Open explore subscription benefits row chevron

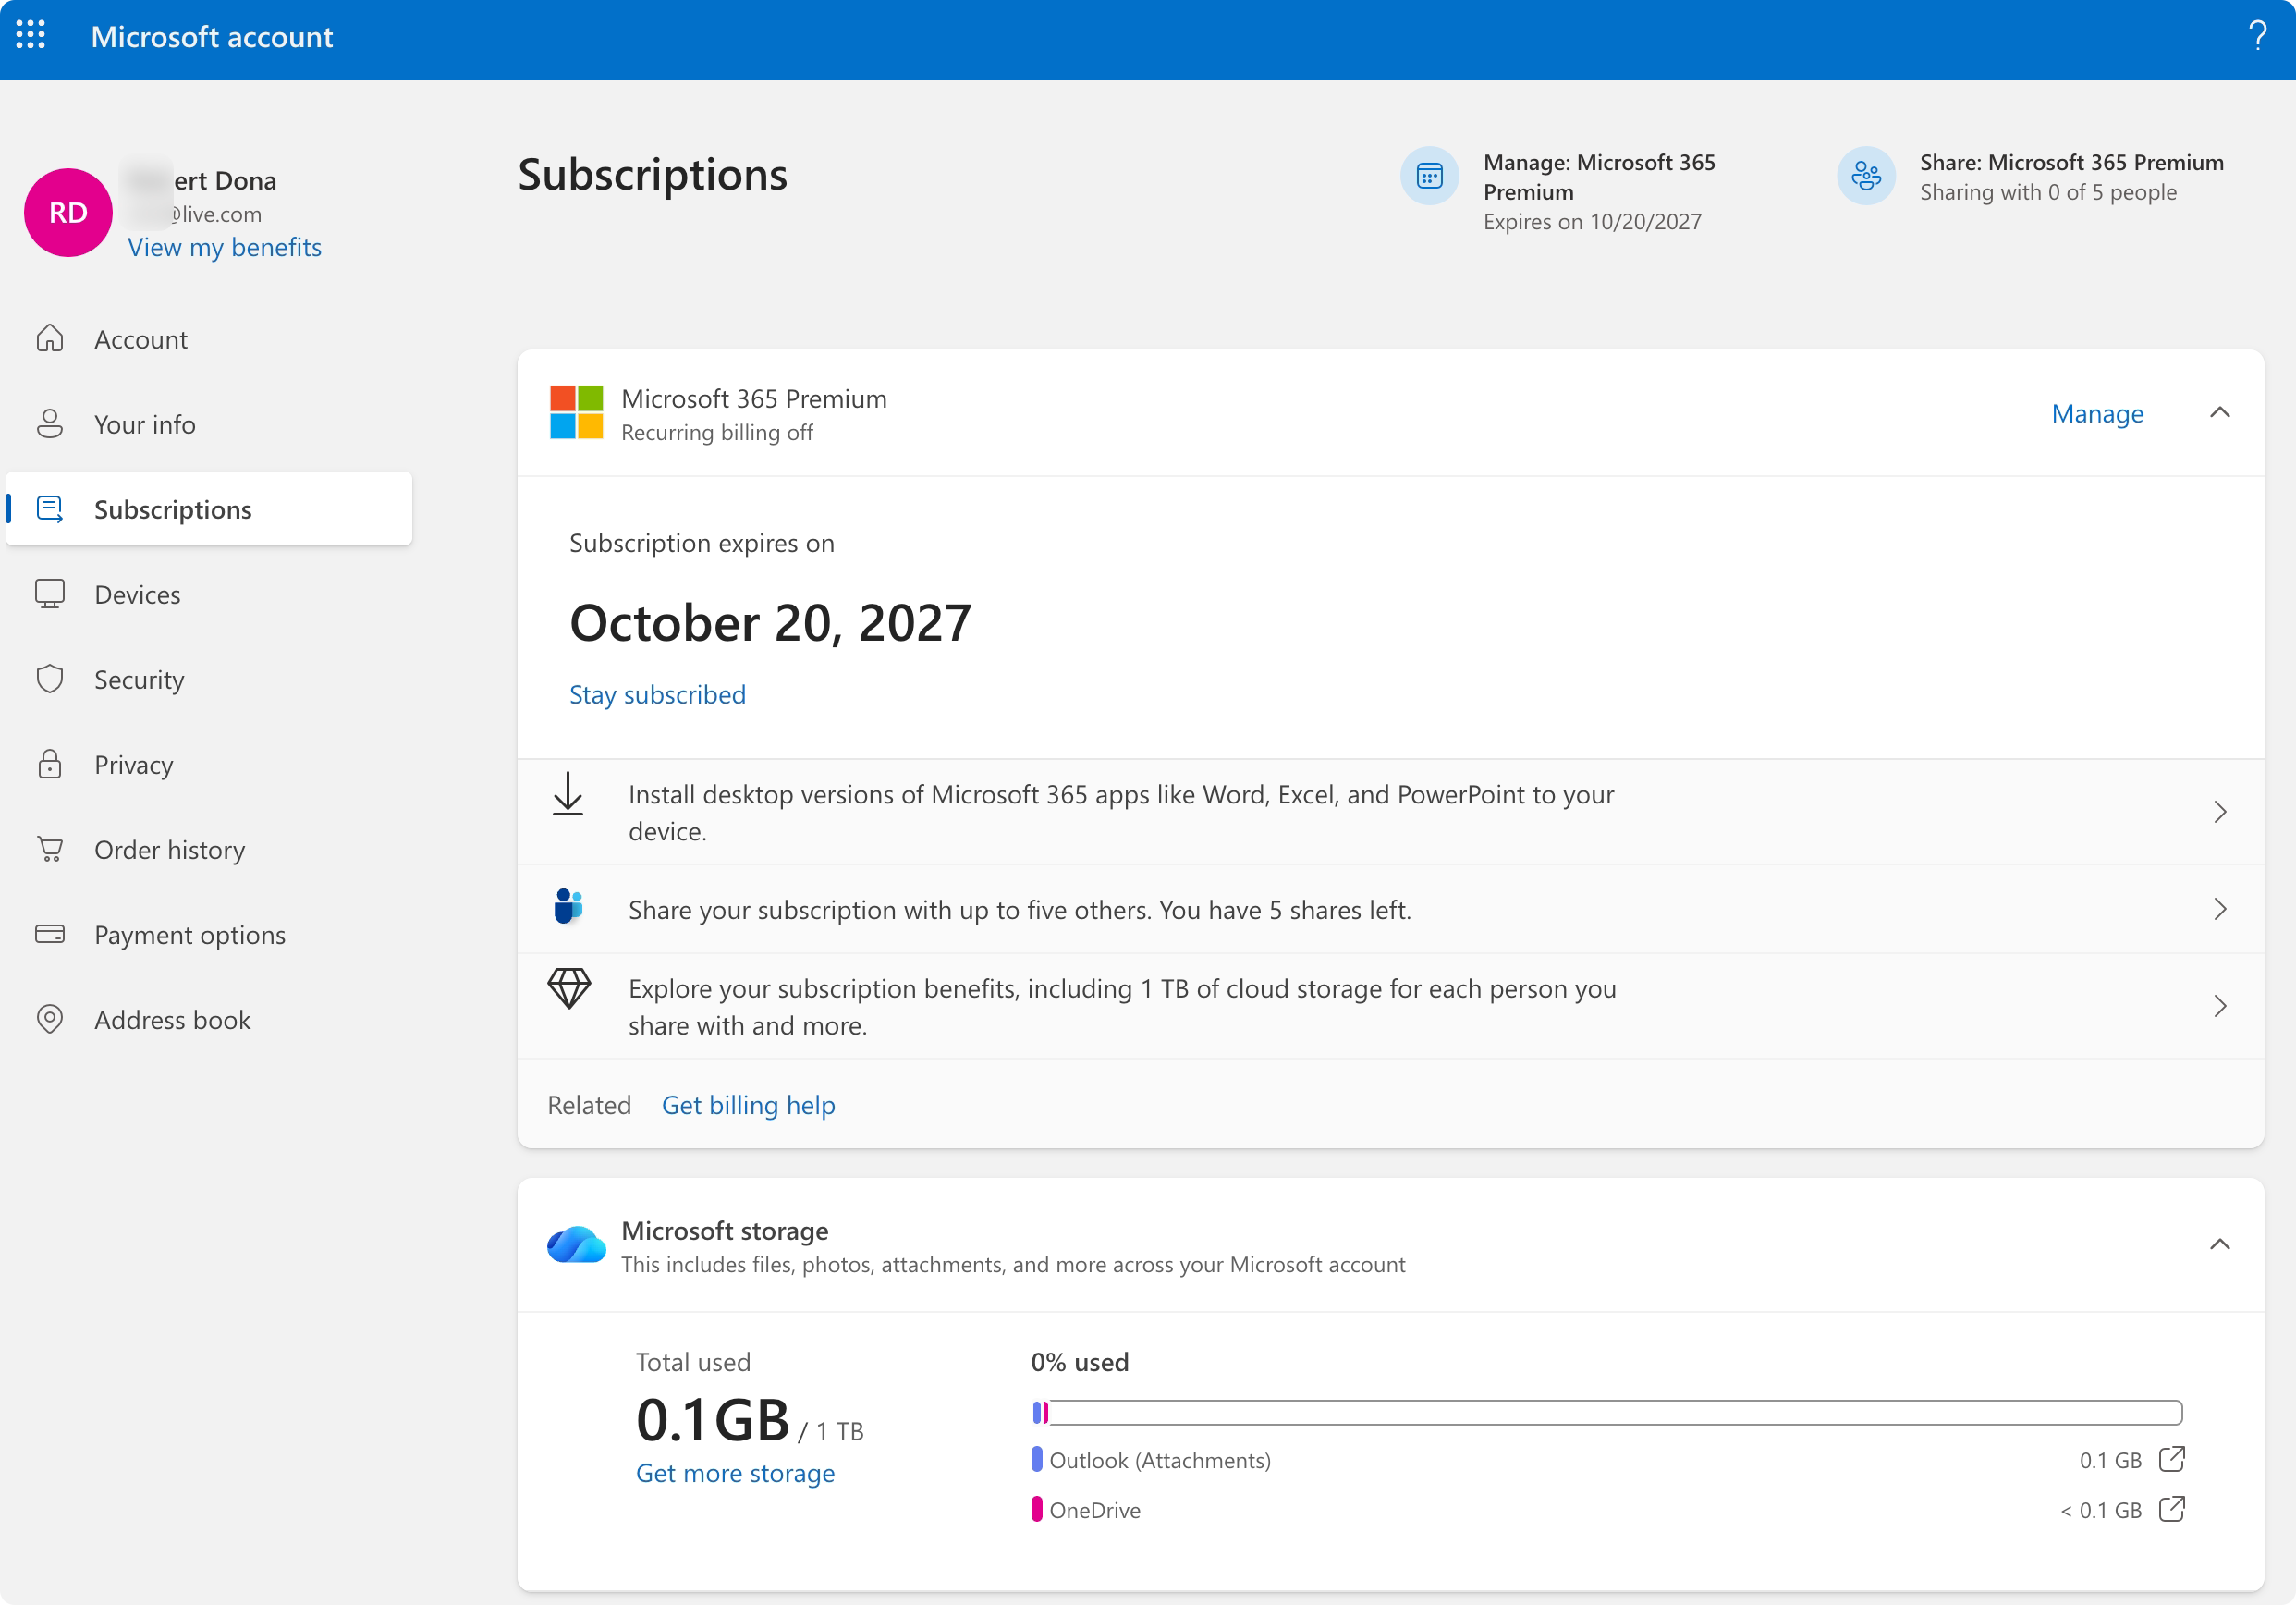point(2219,1006)
